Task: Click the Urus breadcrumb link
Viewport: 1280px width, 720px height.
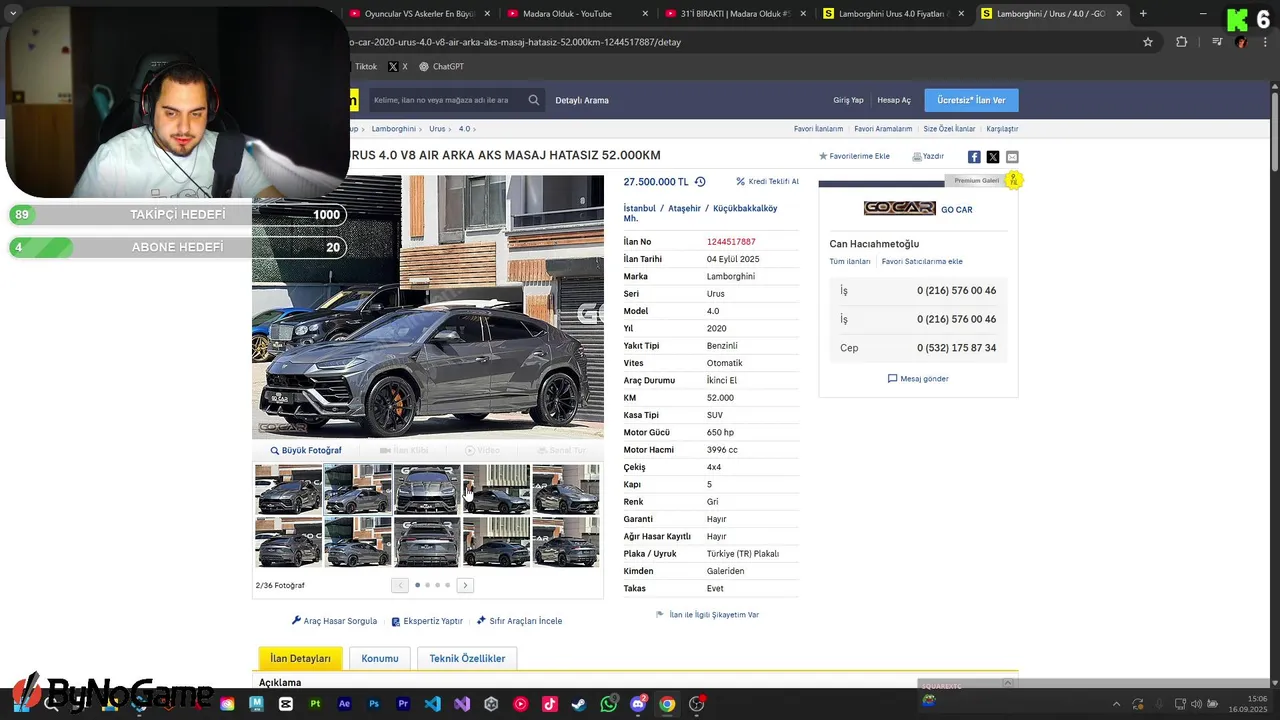Action: pos(437,129)
